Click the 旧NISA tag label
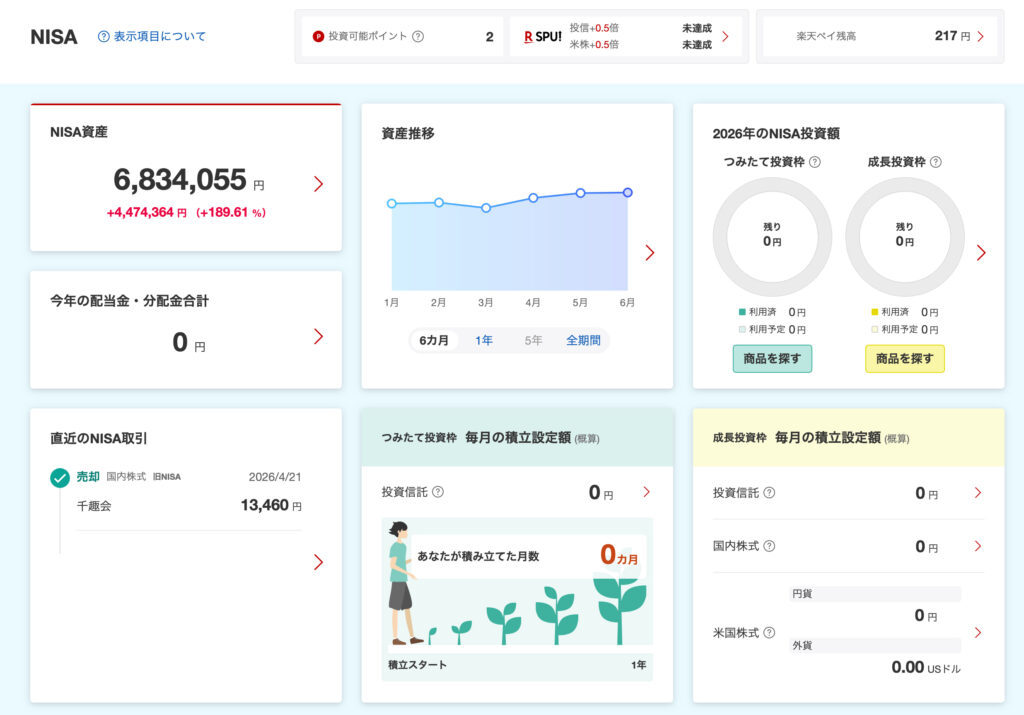 tap(167, 477)
